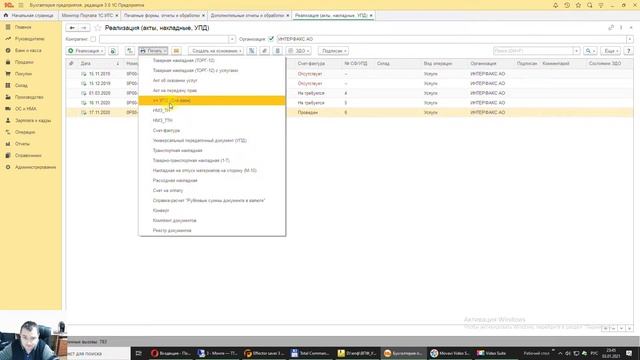Click the list icon before ЭДО
640x360 pixels.
pyautogui.click(x=277, y=51)
